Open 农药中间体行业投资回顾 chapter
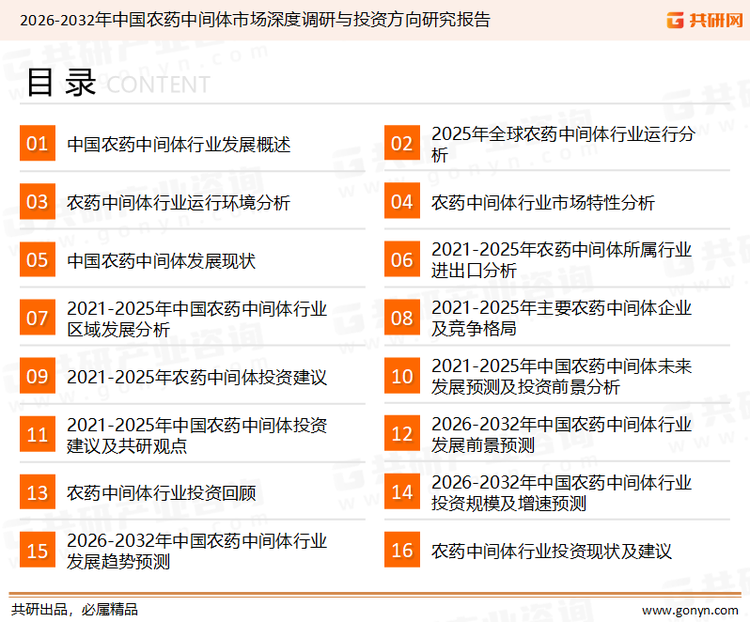This screenshot has height=622, width=750. tap(161, 493)
